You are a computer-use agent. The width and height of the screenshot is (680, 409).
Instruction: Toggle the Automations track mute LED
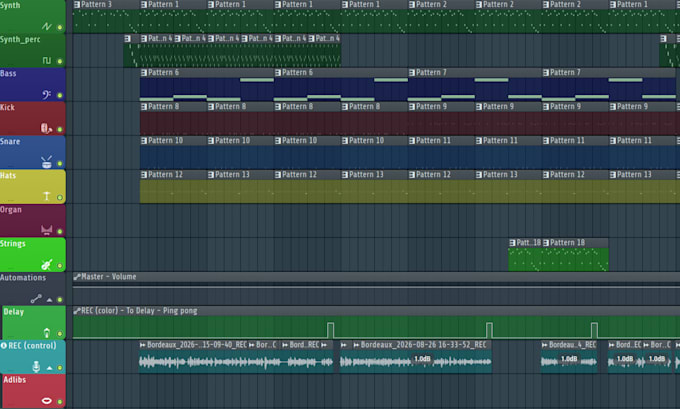point(60,300)
